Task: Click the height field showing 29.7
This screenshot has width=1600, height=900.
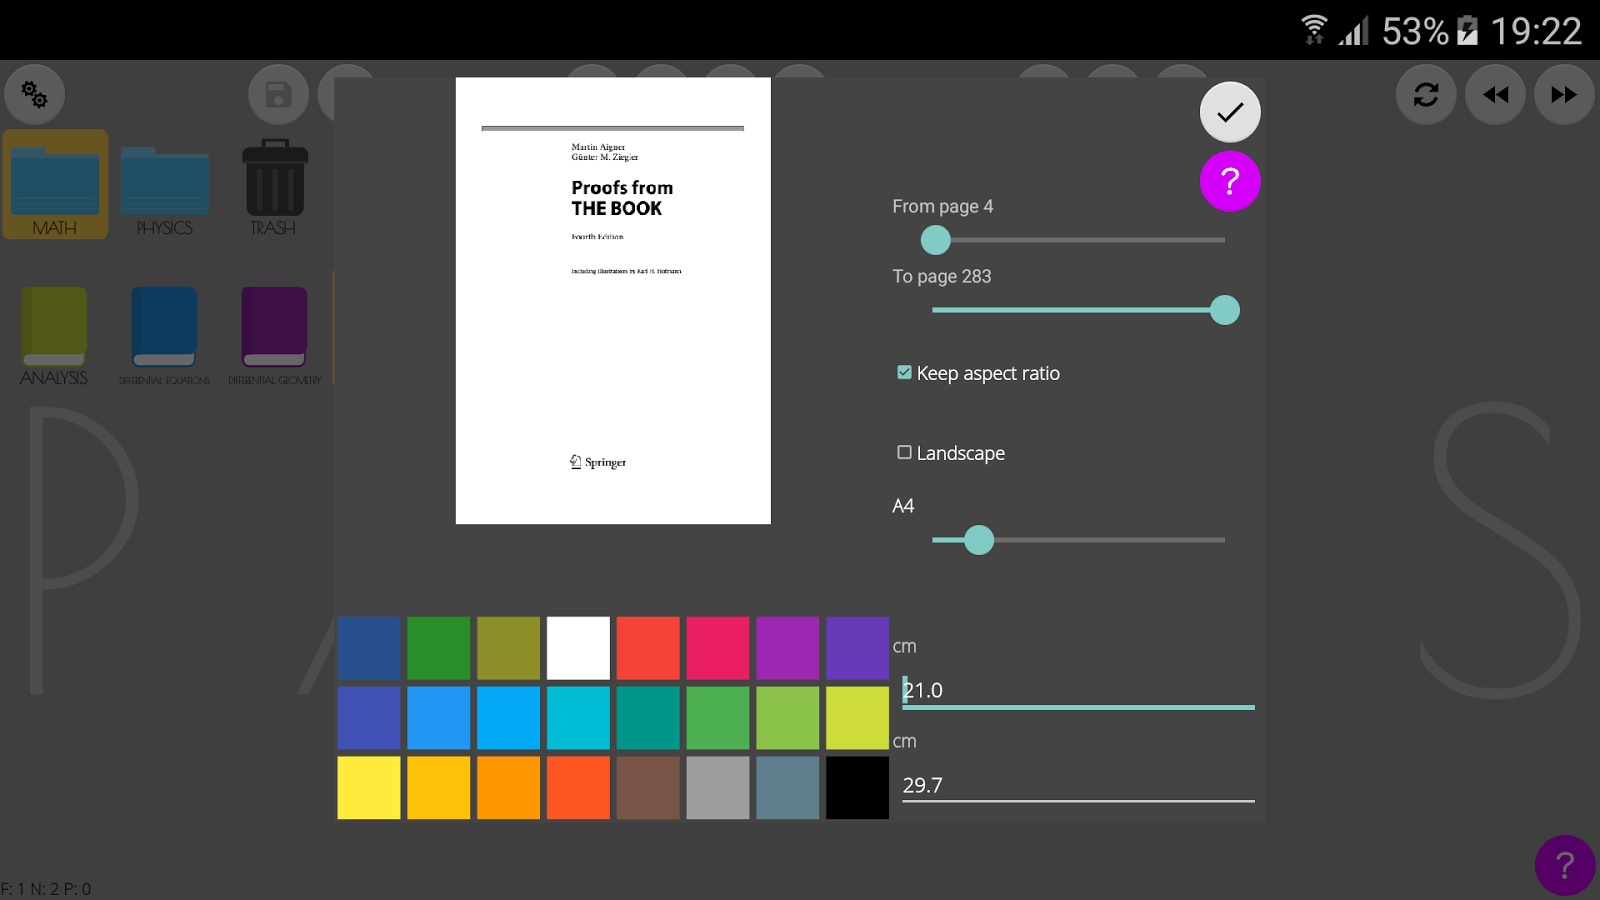Action: point(1078,785)
